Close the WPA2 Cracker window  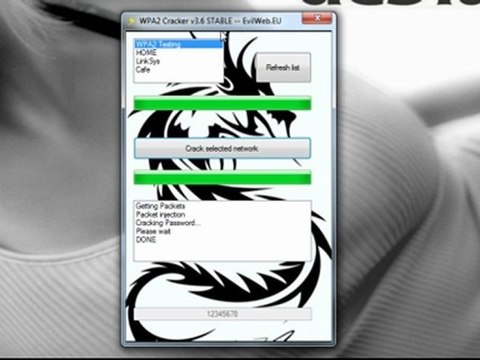click(317, 18)
